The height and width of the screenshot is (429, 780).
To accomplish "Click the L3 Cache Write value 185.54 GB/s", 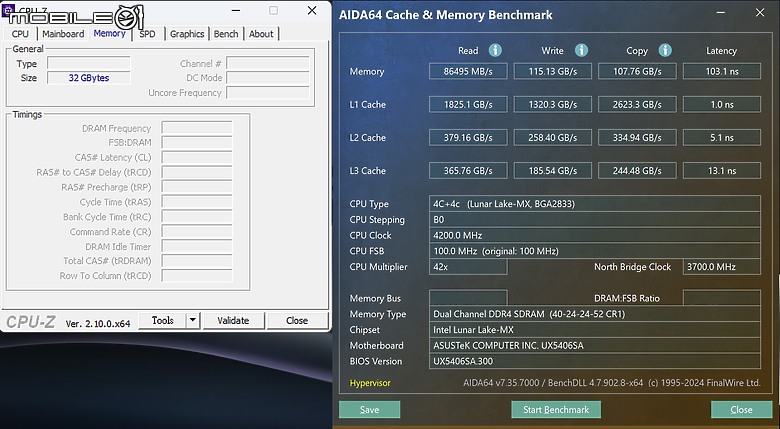I will pyautogui.click(x=553, y=171).
